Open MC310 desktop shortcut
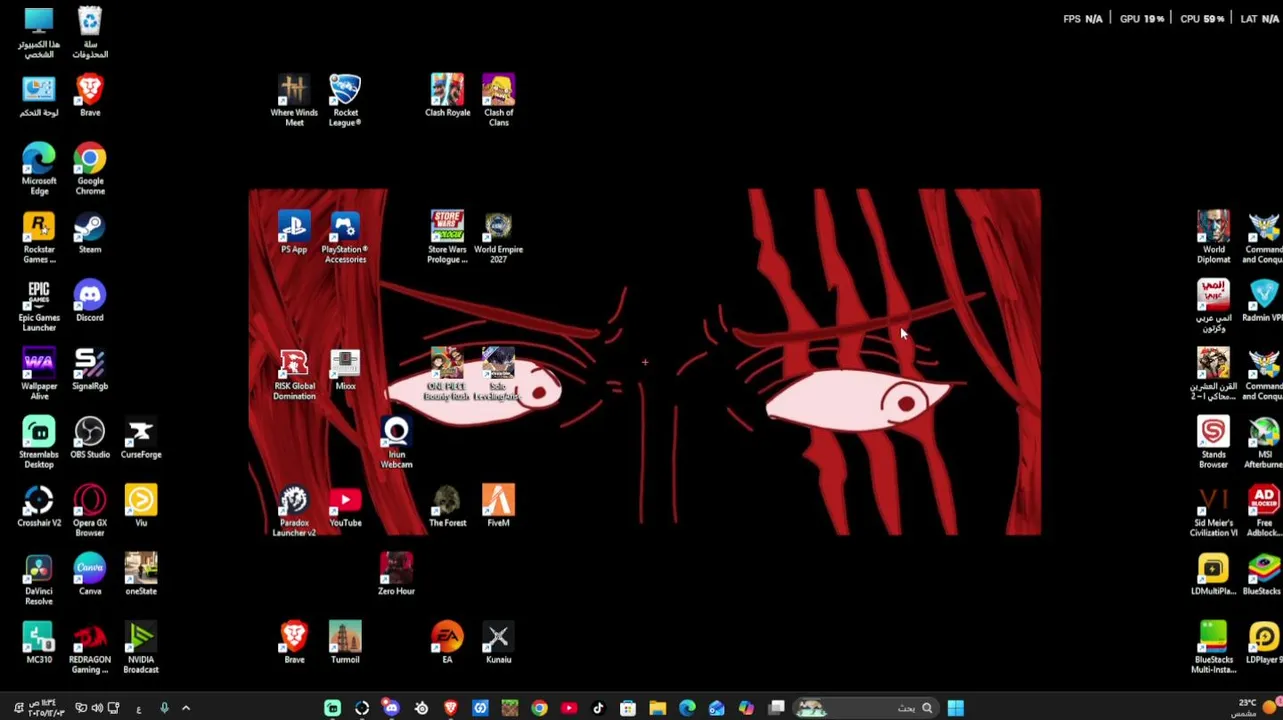Screen dimensions: 1283x720 (39, 643)
